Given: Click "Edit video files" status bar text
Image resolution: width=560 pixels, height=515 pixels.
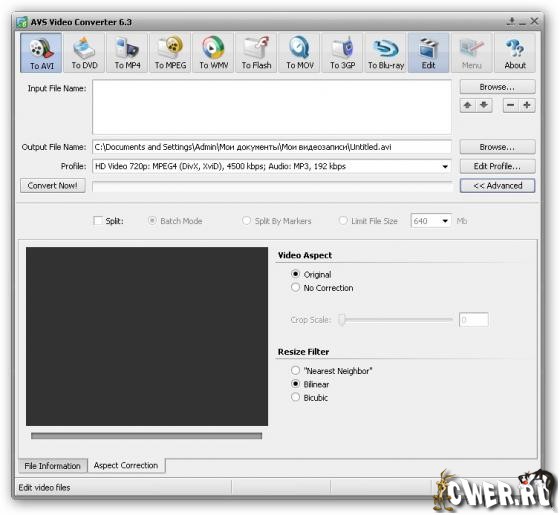Looking at the screenshot, I should tap(44, 488).
